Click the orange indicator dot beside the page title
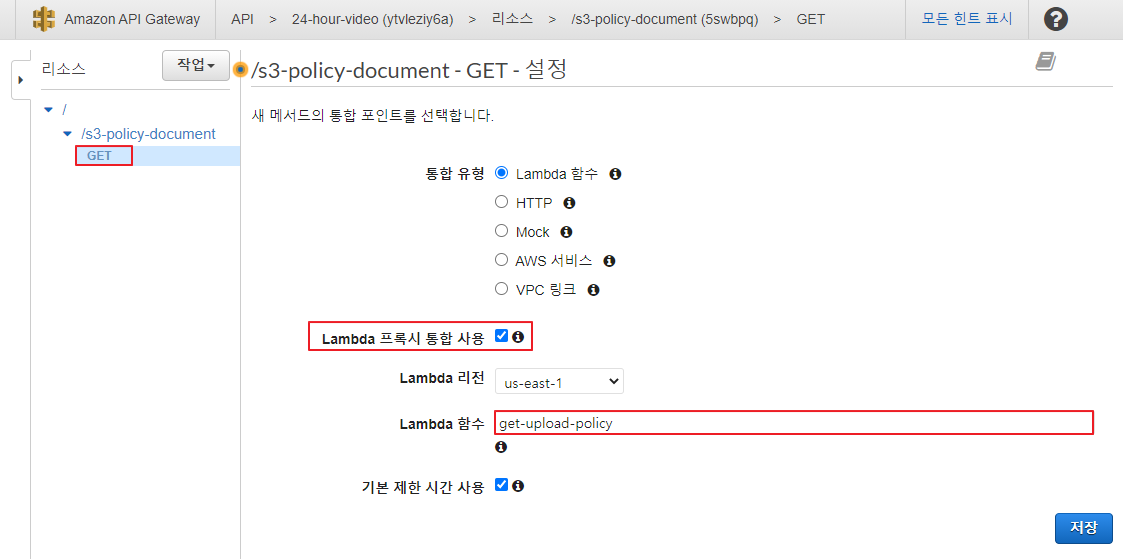The width and height of the screenshot is (1123, 559). coord(241,69)
